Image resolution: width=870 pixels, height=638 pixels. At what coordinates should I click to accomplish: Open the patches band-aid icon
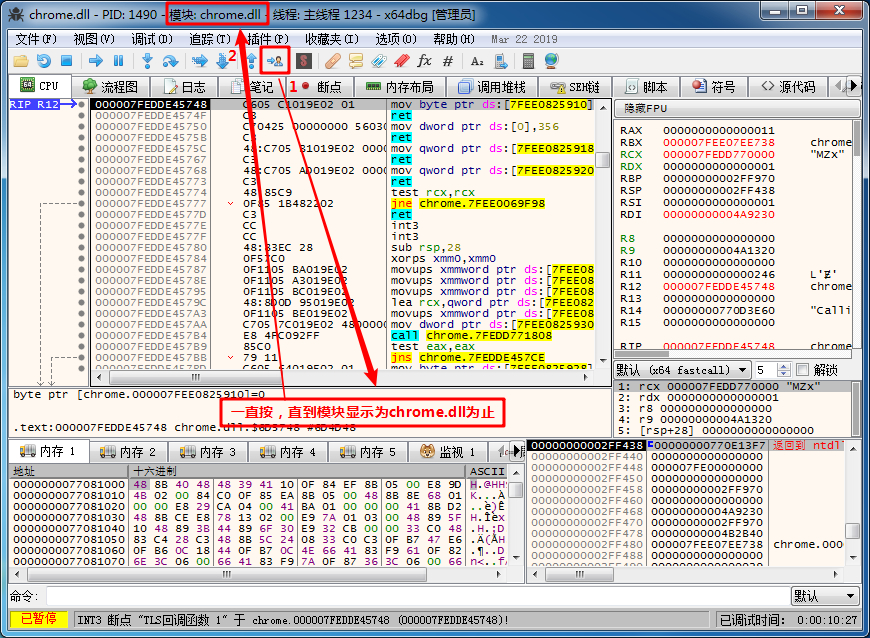(333, 61)
